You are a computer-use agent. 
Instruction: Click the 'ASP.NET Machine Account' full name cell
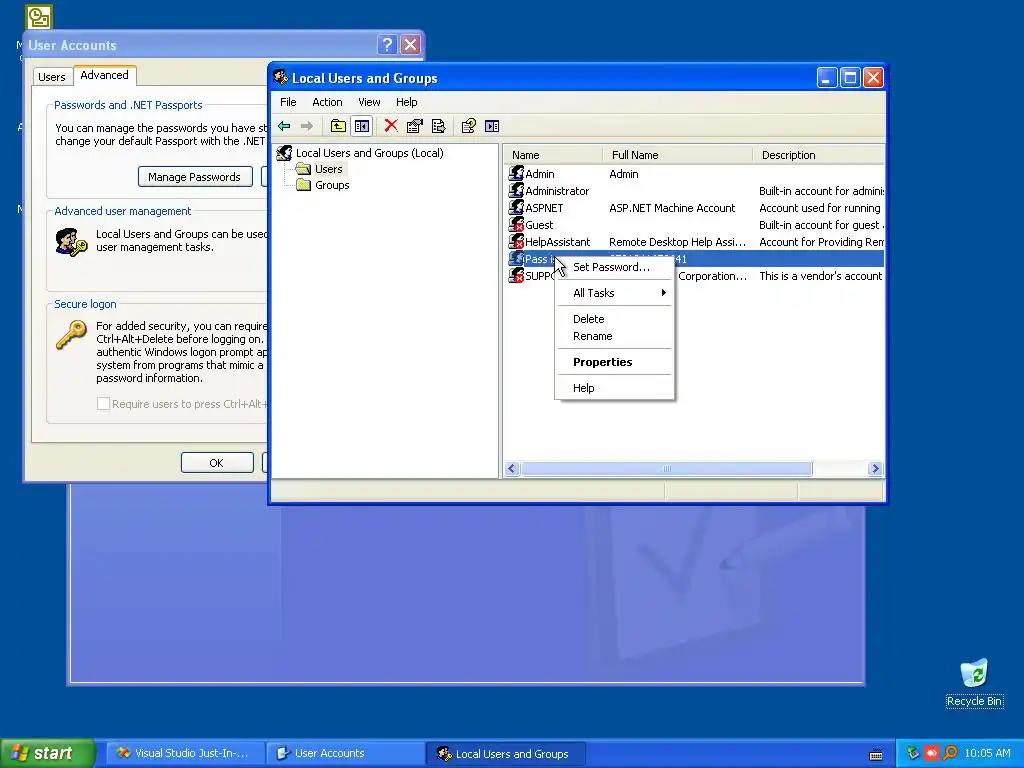coord(672,208)
